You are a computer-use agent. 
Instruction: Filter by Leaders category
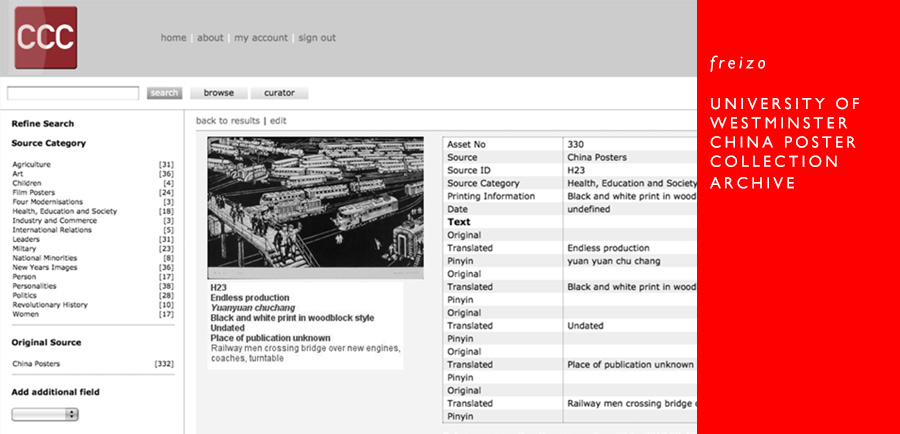(26, 239)
